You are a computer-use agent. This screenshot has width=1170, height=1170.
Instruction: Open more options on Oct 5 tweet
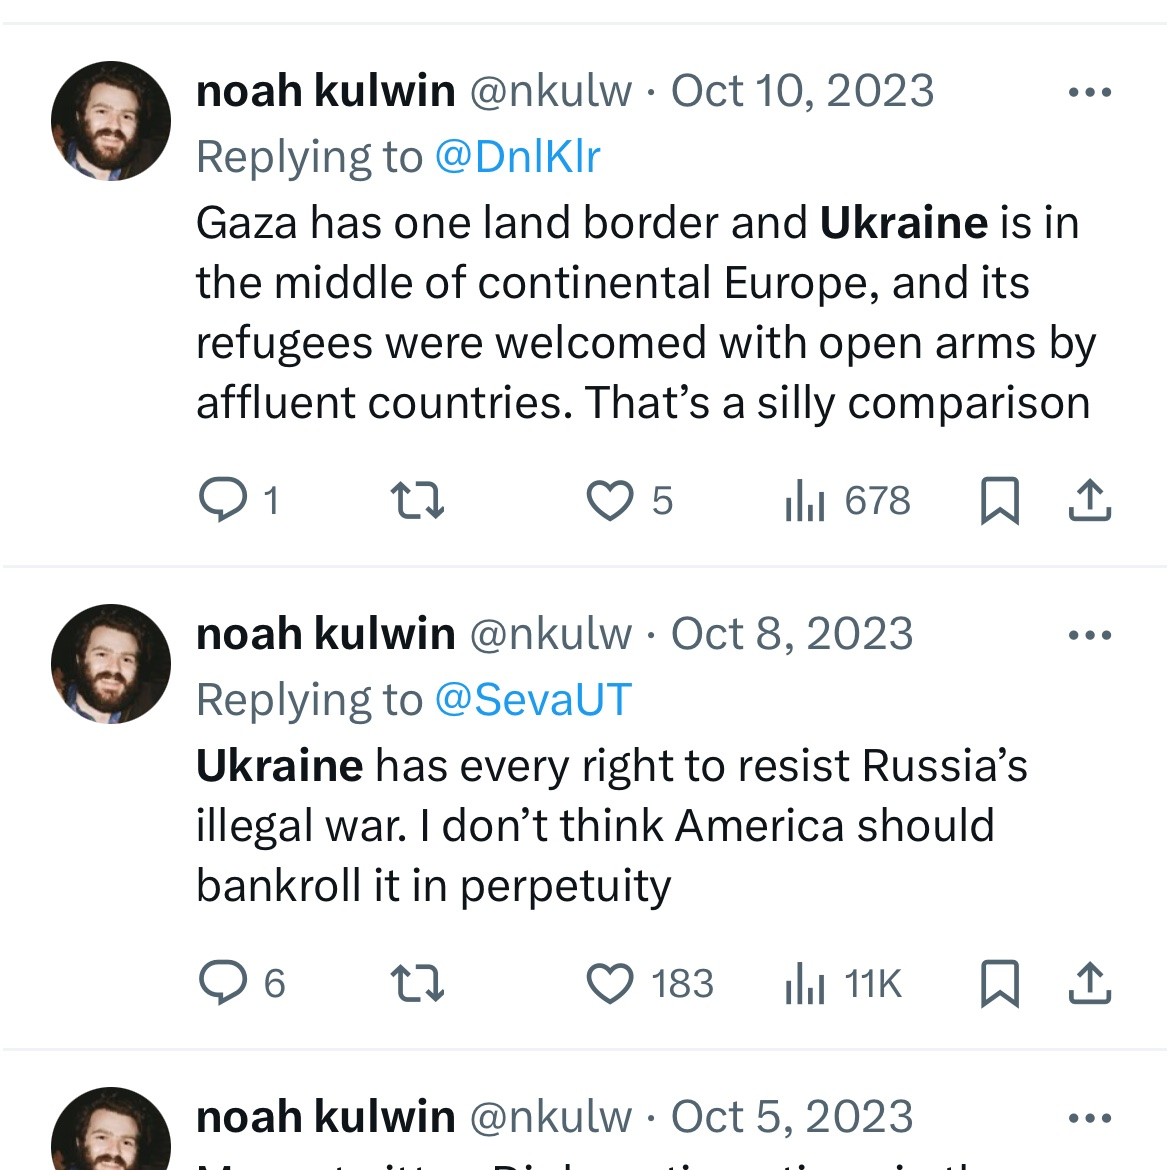(1090, 1118)
